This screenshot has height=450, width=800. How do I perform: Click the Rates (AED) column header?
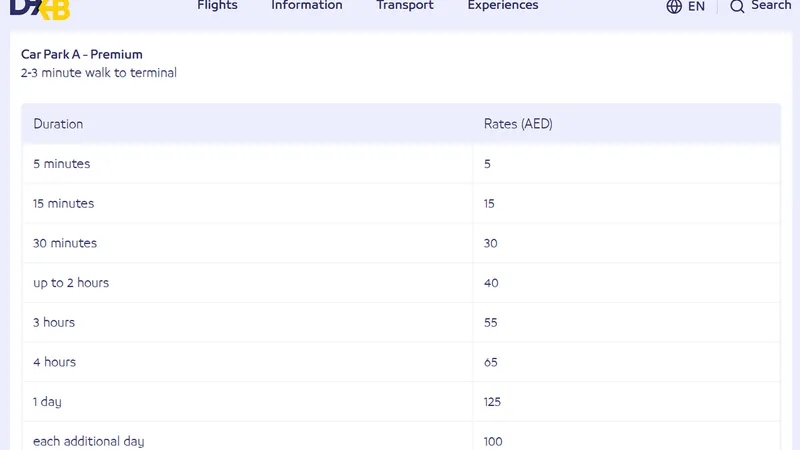click(x=518, y=124)
